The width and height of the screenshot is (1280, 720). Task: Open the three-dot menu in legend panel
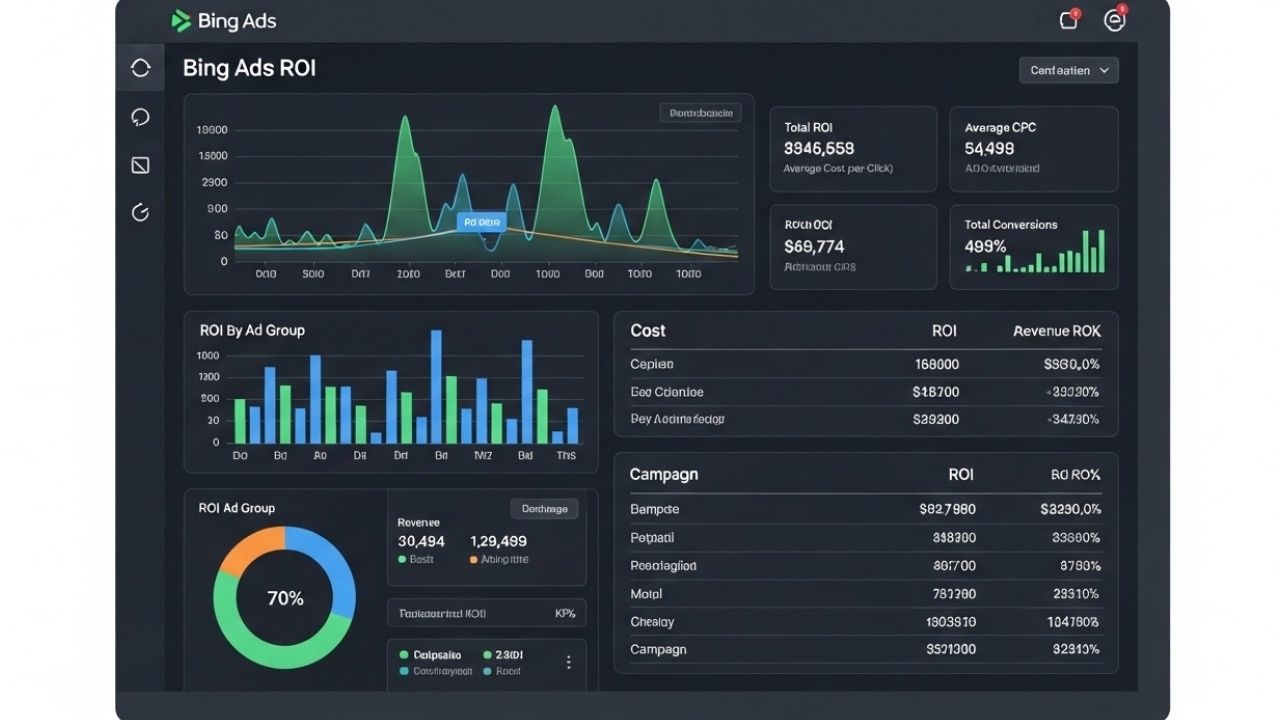(568, 662)
